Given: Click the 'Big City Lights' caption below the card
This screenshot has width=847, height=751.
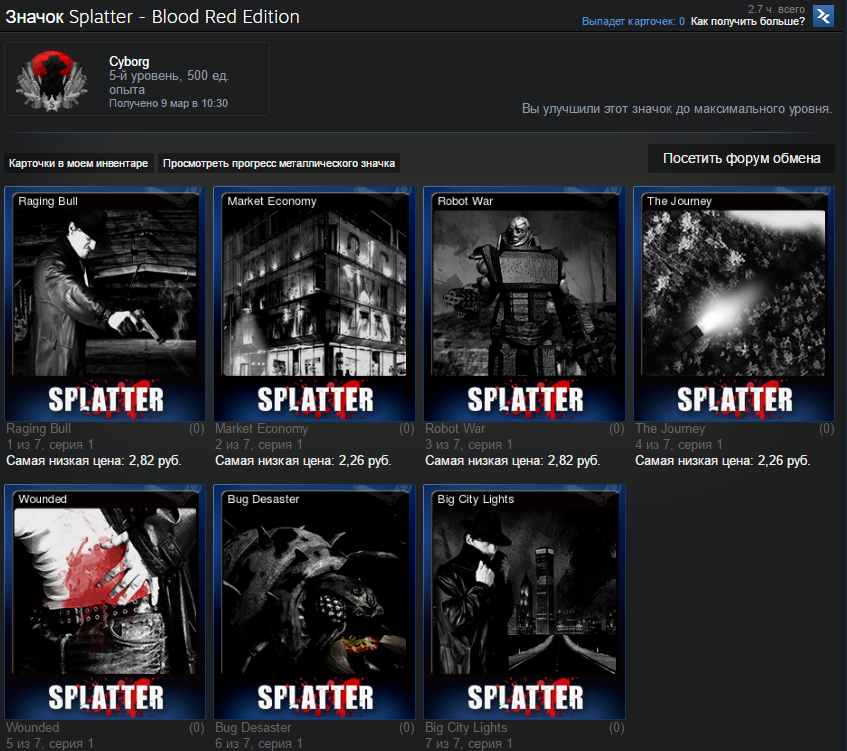Looking at the screenshot, I should click(466, 727).
